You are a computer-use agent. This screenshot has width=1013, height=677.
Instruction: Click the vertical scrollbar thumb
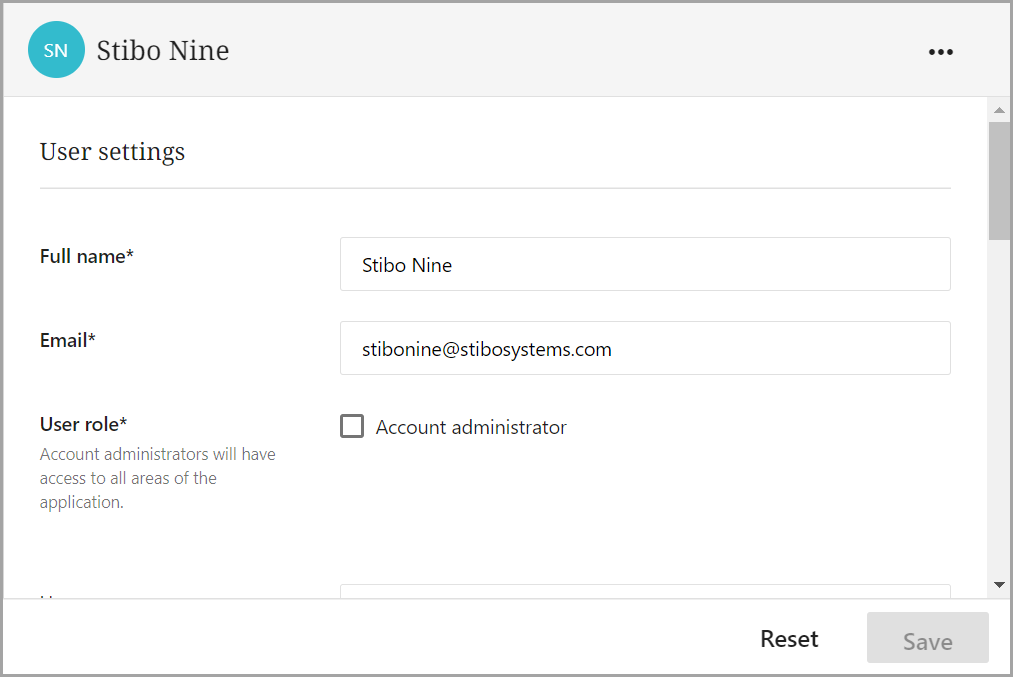pyautogui.click(x=998, y=180)
